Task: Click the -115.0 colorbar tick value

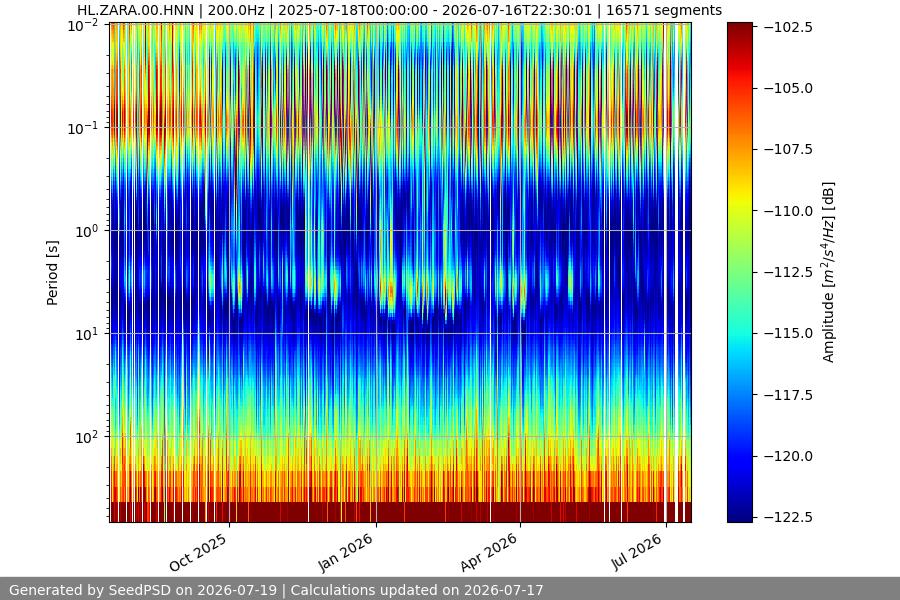Action: point(789,334)
